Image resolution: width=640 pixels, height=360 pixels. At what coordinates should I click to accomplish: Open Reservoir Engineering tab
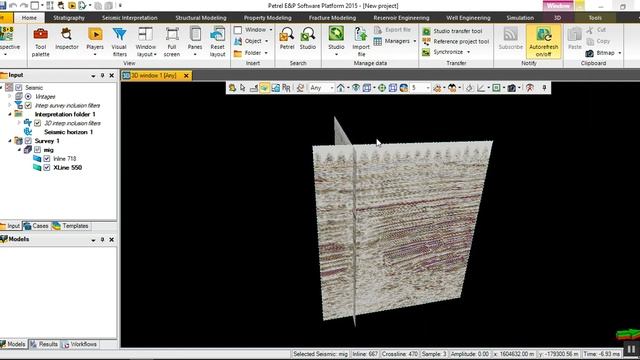point(401,18)
